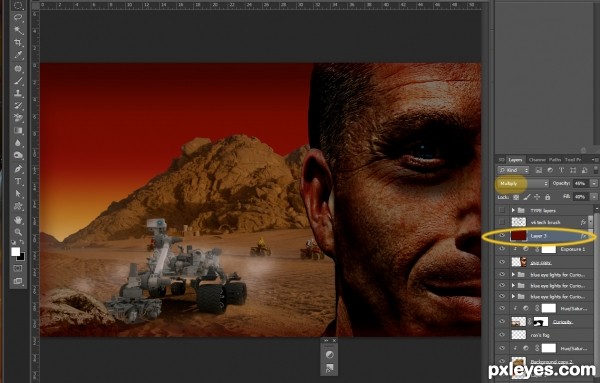The width and height of the screenshot is (600, 383).
Task: Click the white foreground color swatch
Action: 15,251
